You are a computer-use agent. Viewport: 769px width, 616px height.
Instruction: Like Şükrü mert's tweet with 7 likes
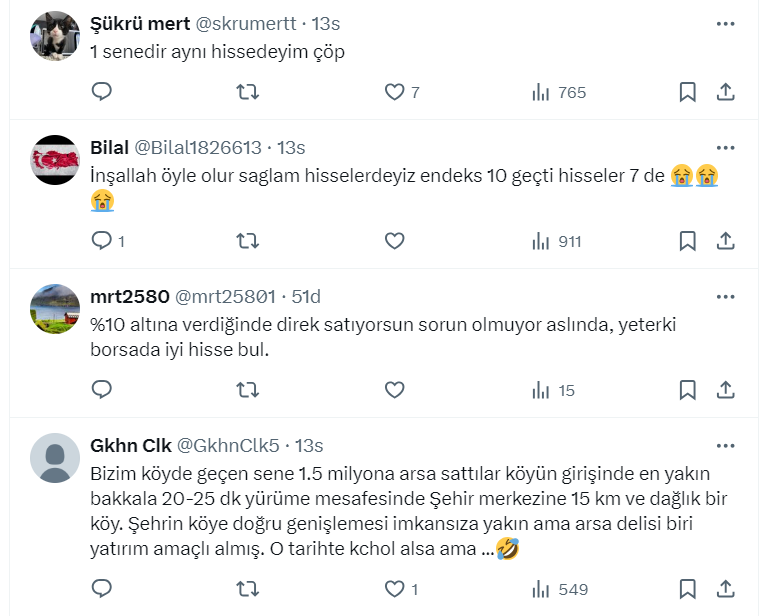tap(394, 92)
